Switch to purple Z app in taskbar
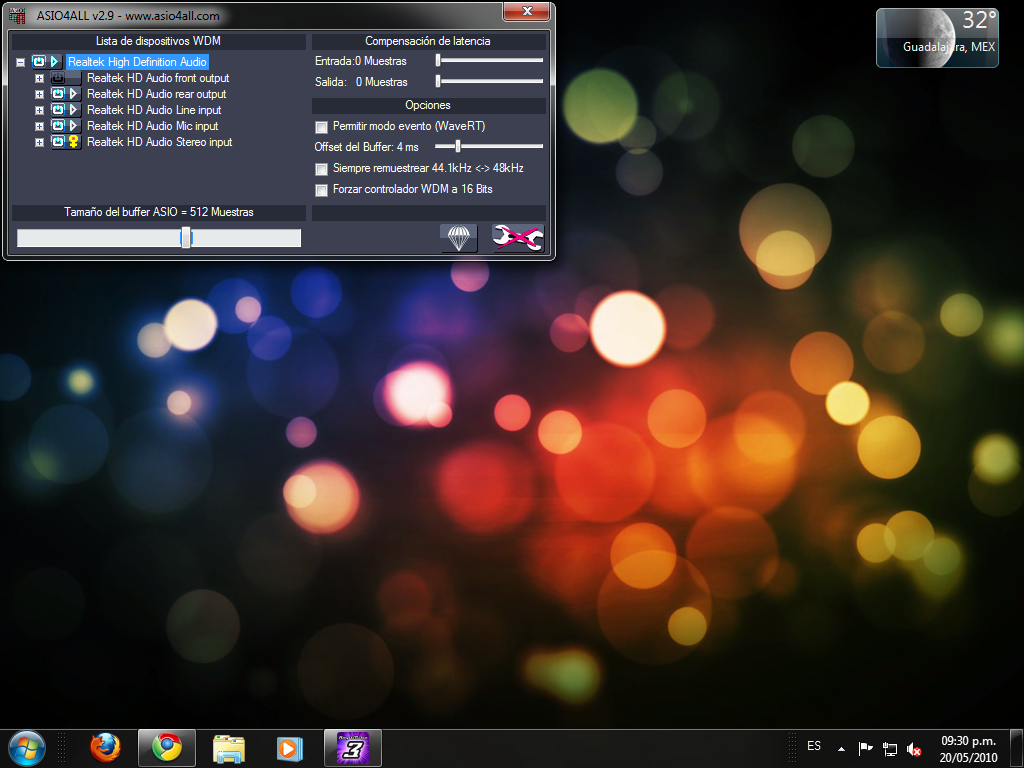The height and width of the screenshot is (768, 1024). click(353, 748)
